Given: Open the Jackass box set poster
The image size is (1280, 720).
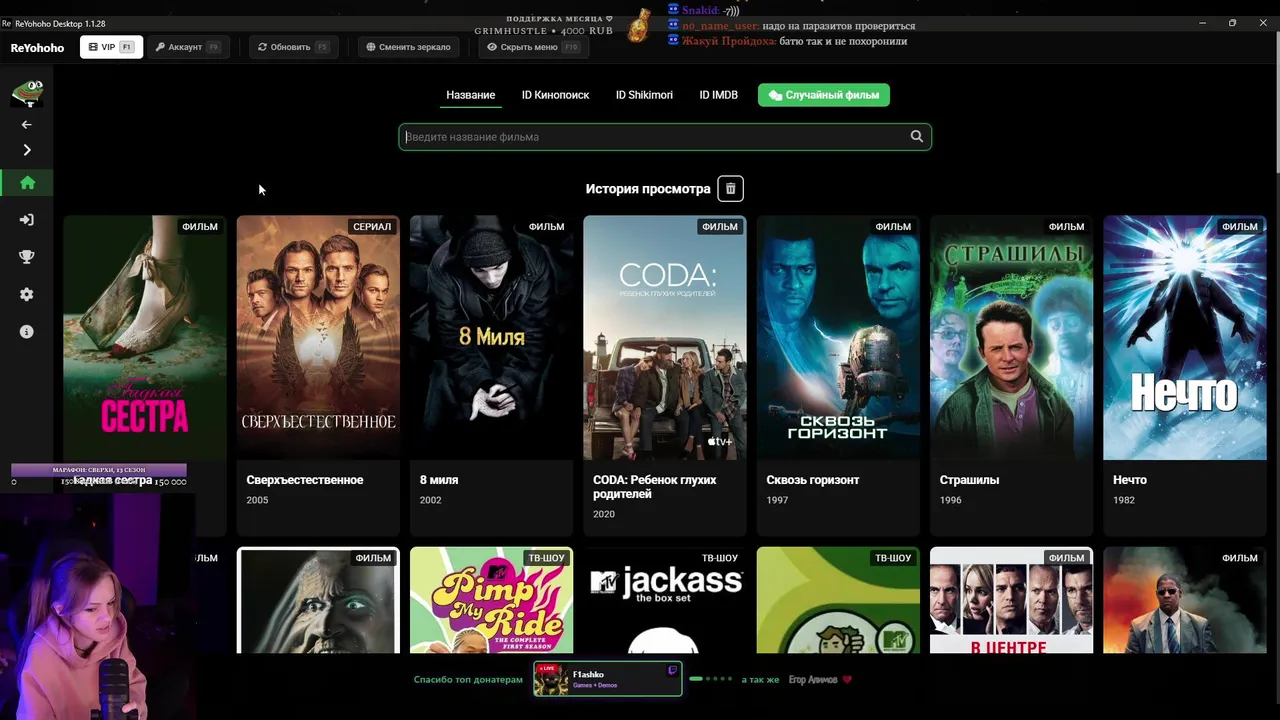Looking at the screenshot, I should coord(665,600).
